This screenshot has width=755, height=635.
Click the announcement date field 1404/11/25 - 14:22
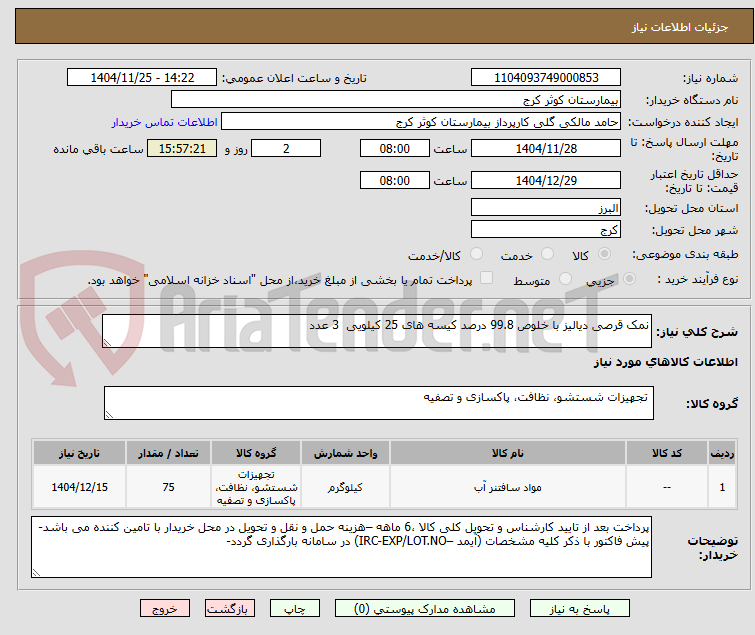tap(142, 78)
